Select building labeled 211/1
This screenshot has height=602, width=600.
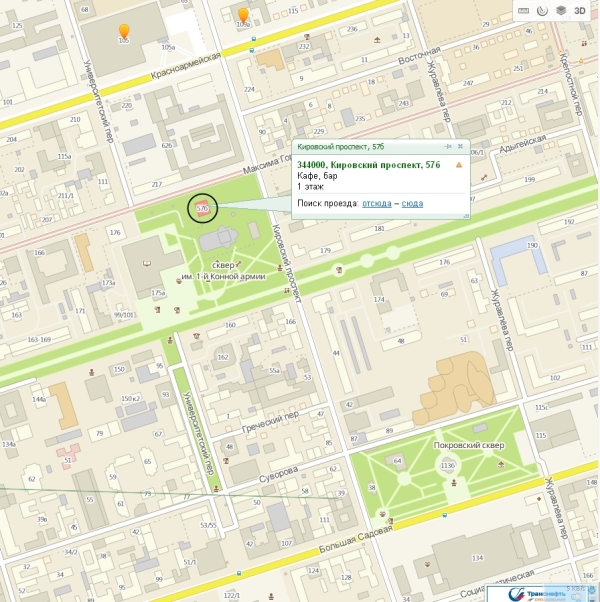point(65,196)
